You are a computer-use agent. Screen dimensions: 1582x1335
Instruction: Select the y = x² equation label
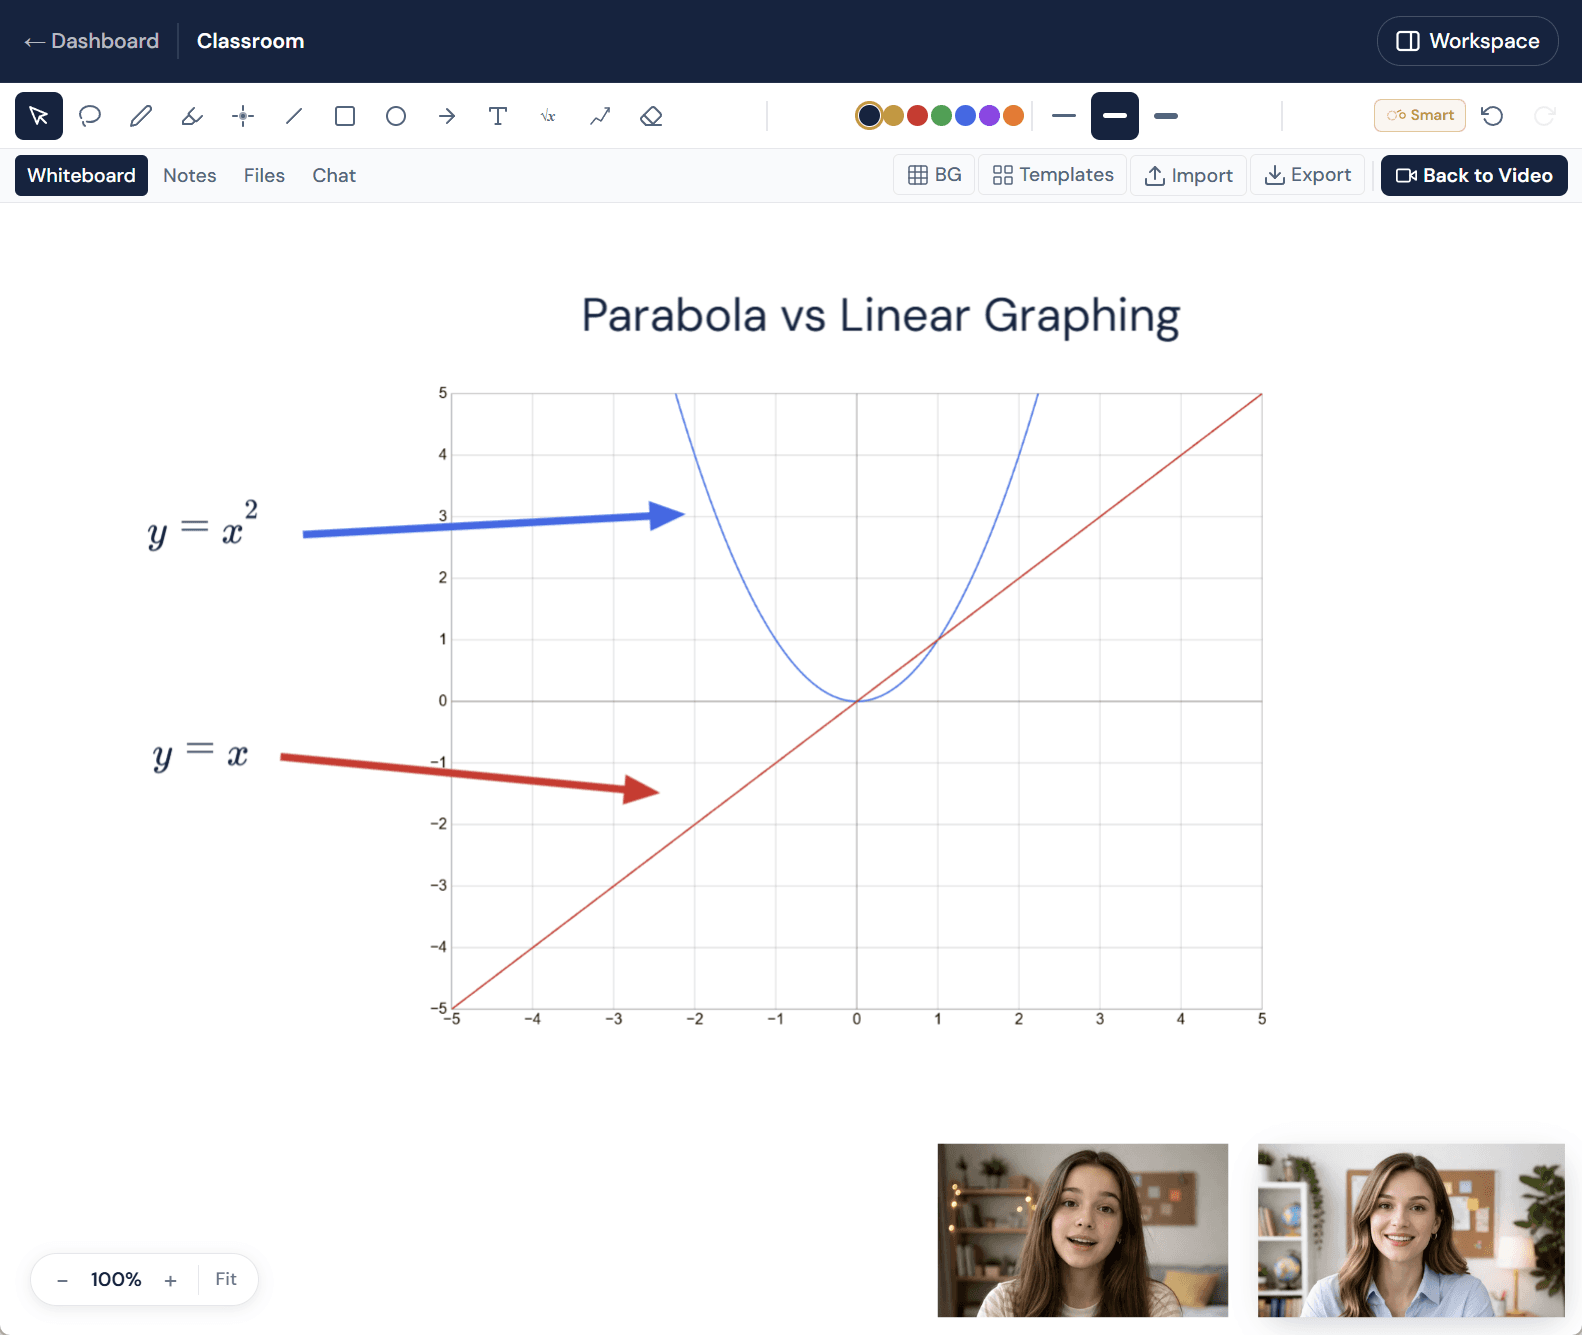203,524
